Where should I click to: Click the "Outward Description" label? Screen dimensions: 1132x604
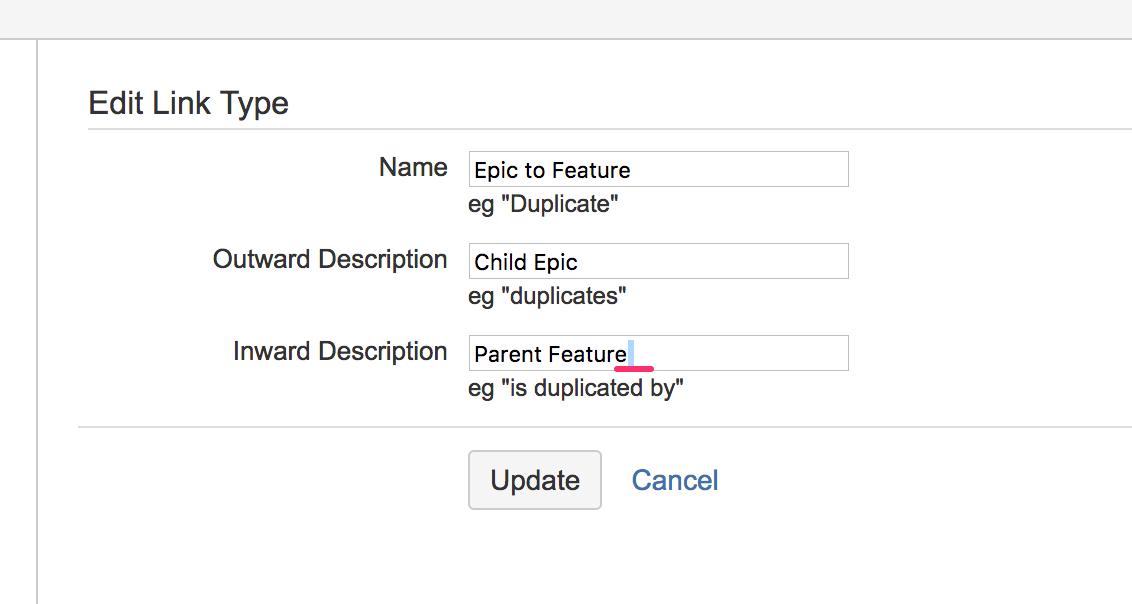330,259
